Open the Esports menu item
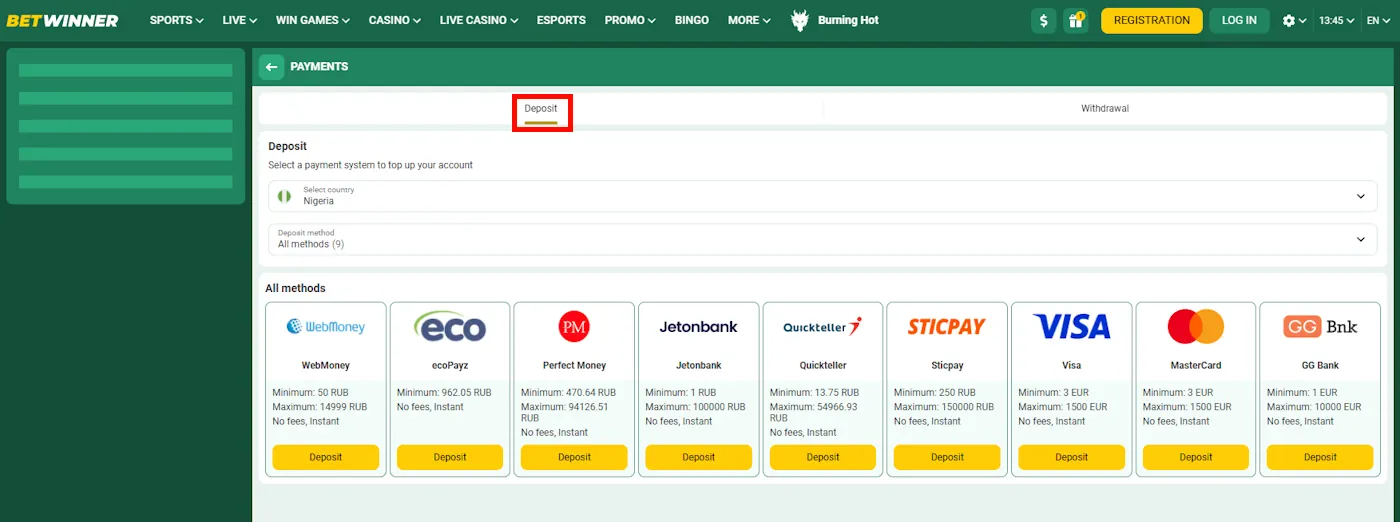Viewport: 1400px width, 522px height. point(561,20)
